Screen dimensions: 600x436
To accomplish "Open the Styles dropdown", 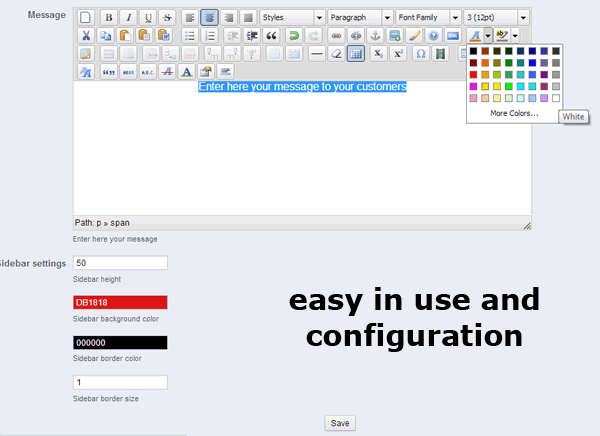I will [x=291, y=18].
